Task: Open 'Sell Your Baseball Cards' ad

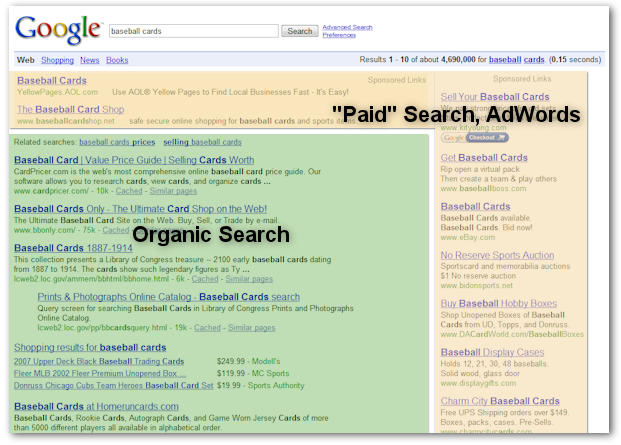Action: point(495,97)
